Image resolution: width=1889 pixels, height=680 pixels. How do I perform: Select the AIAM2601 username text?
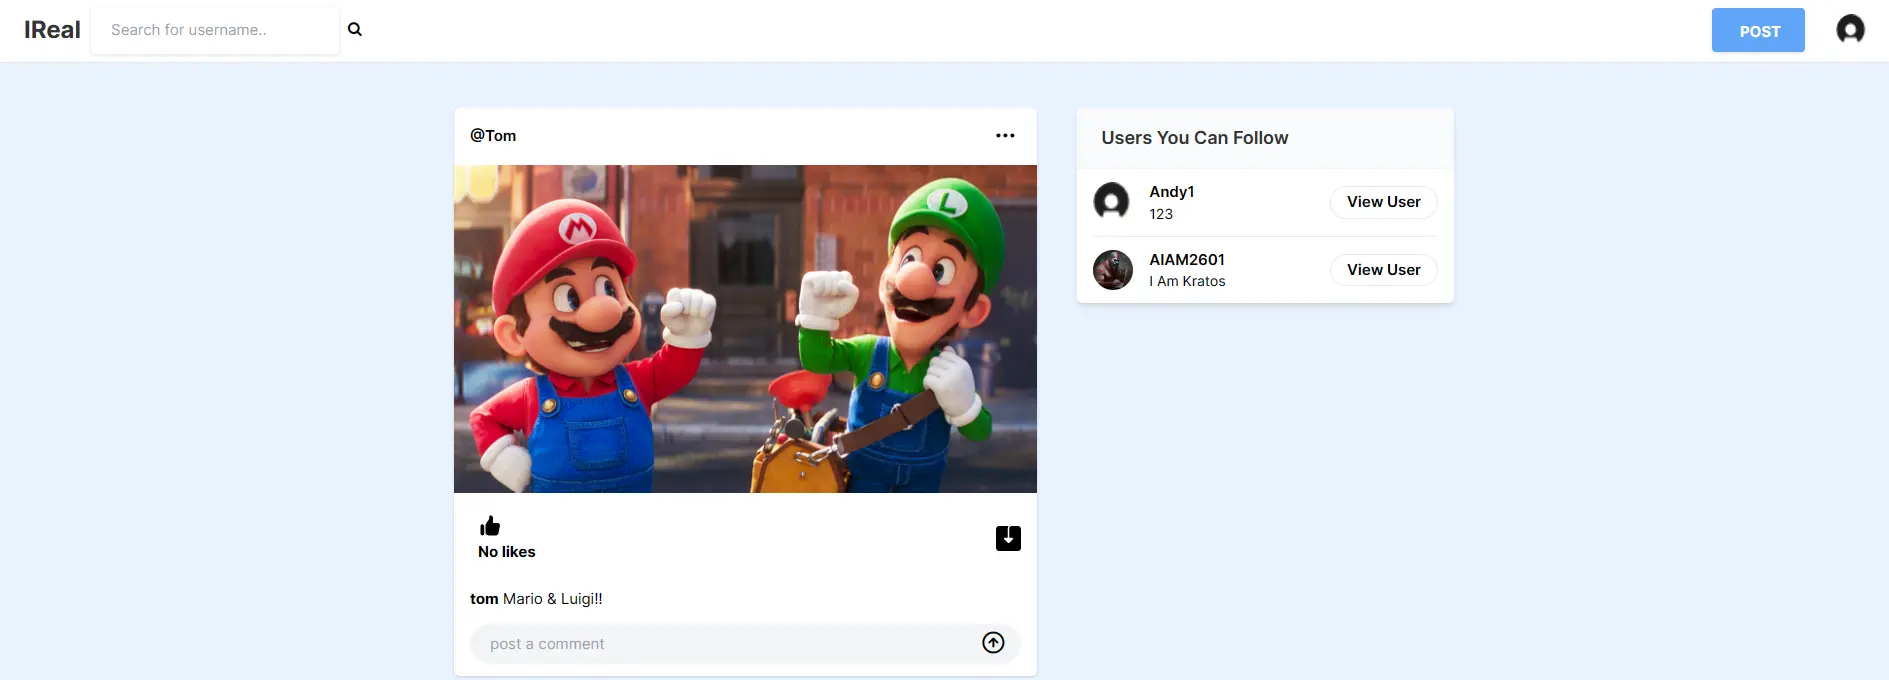(1186, 260)
